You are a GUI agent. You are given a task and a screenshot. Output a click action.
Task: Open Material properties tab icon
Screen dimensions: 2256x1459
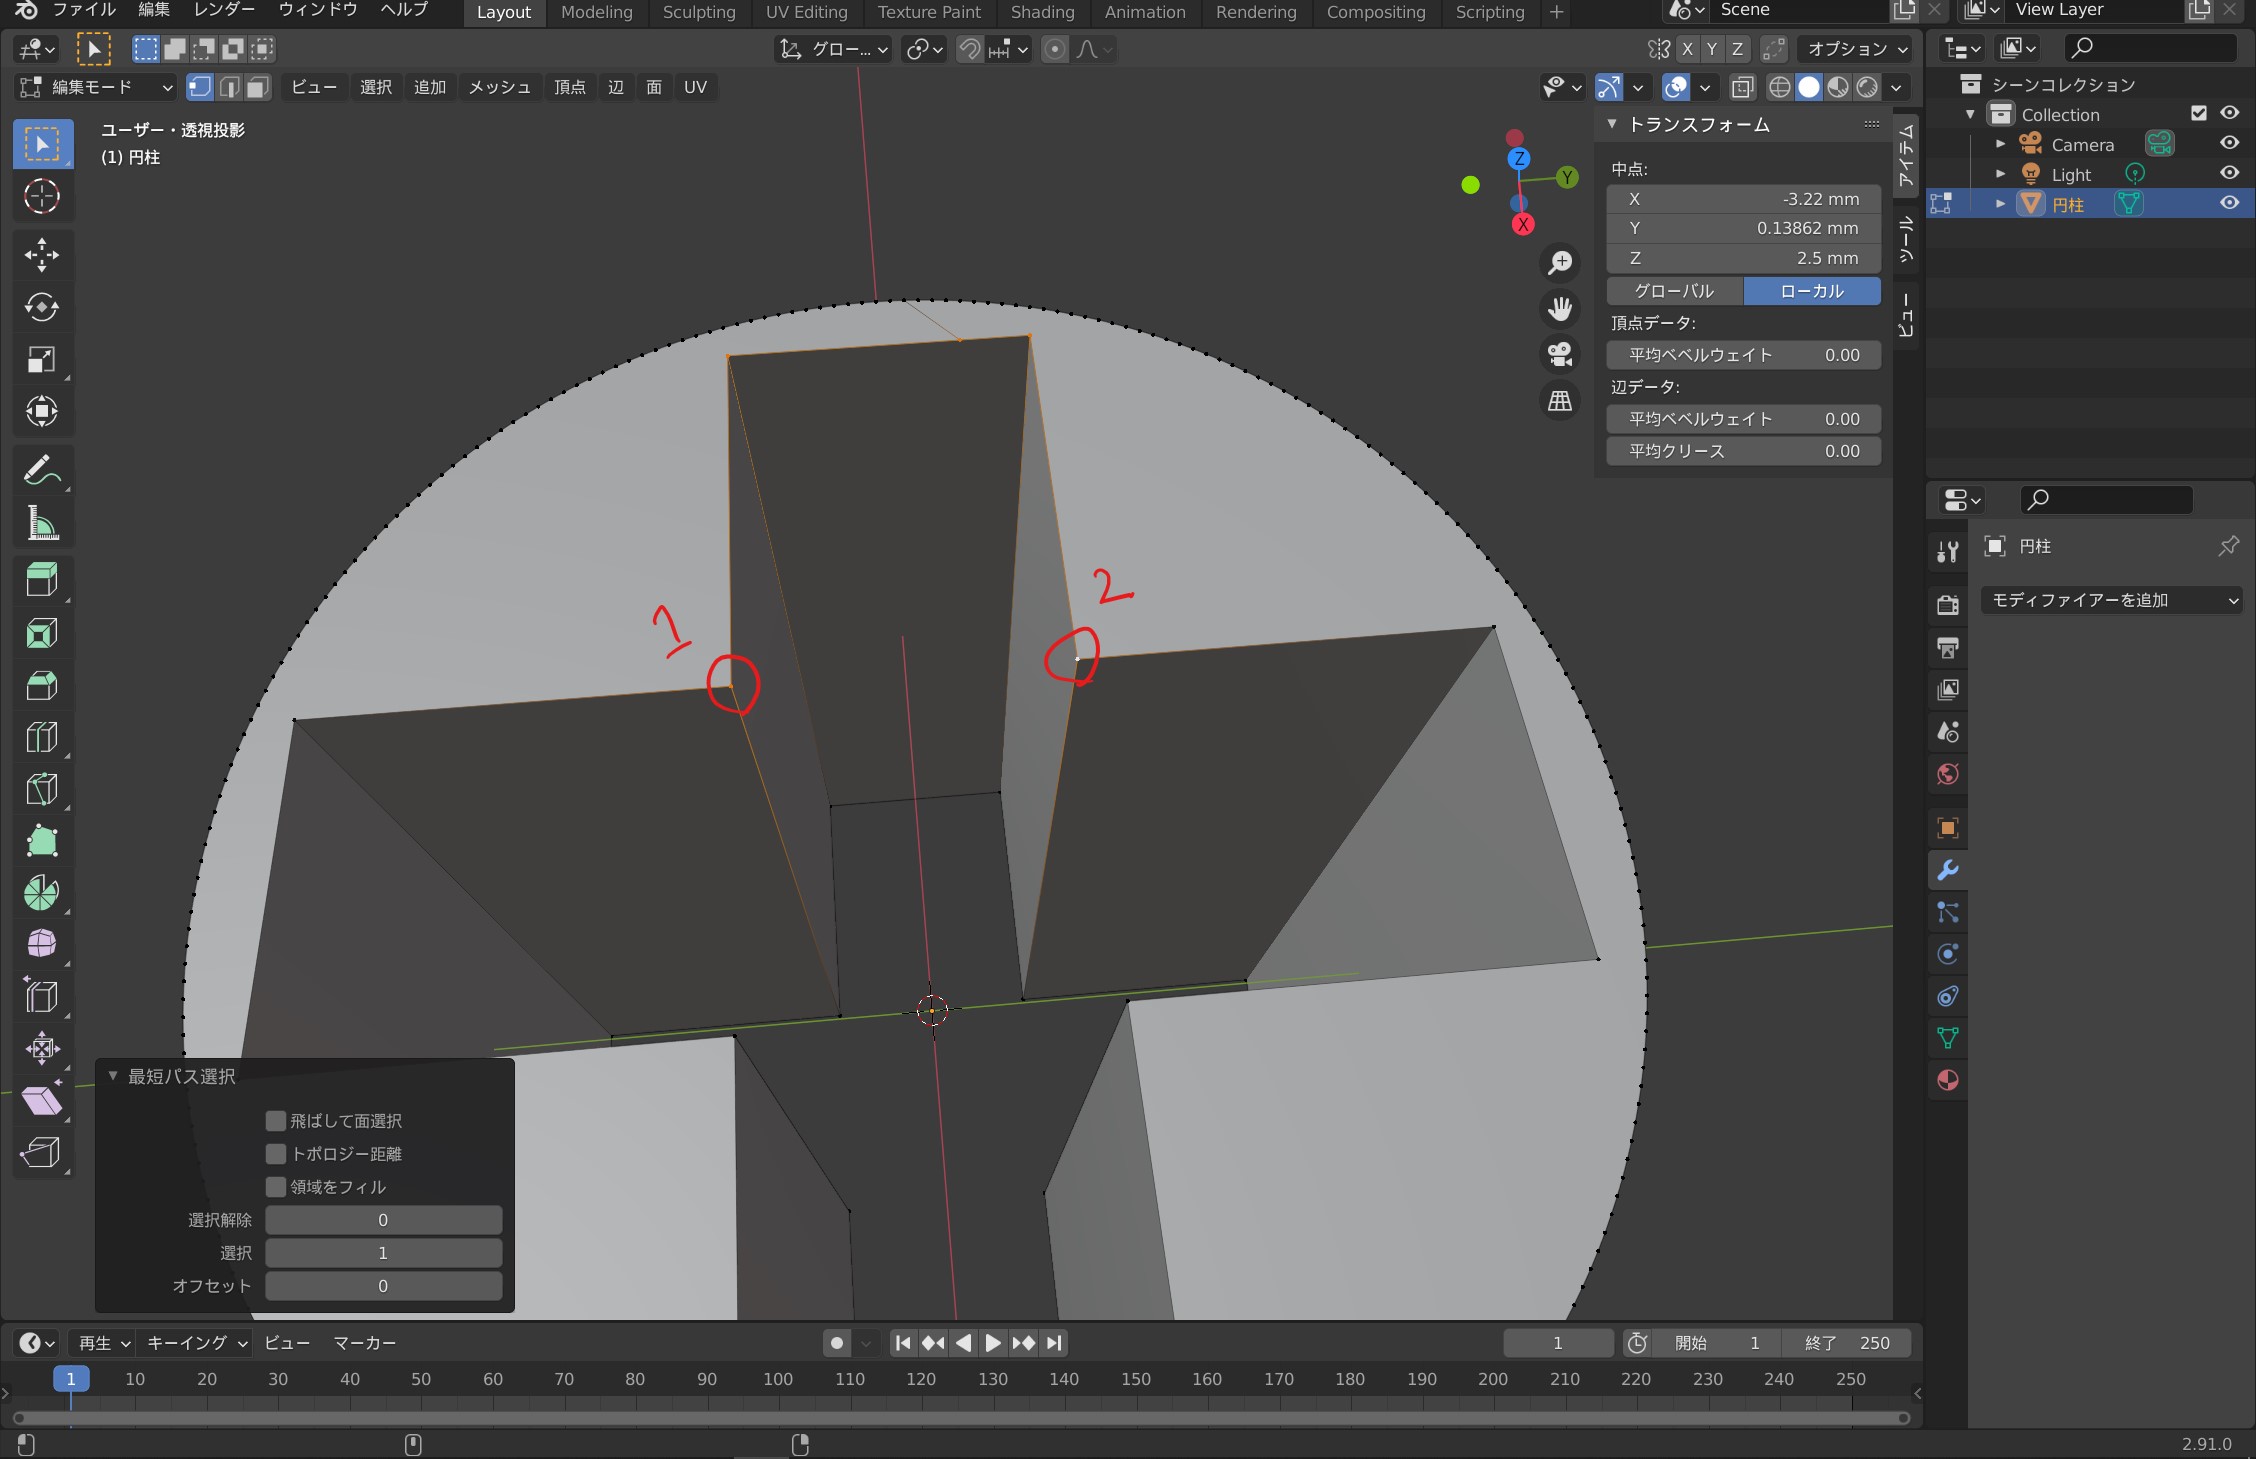pos(1947,1080)
